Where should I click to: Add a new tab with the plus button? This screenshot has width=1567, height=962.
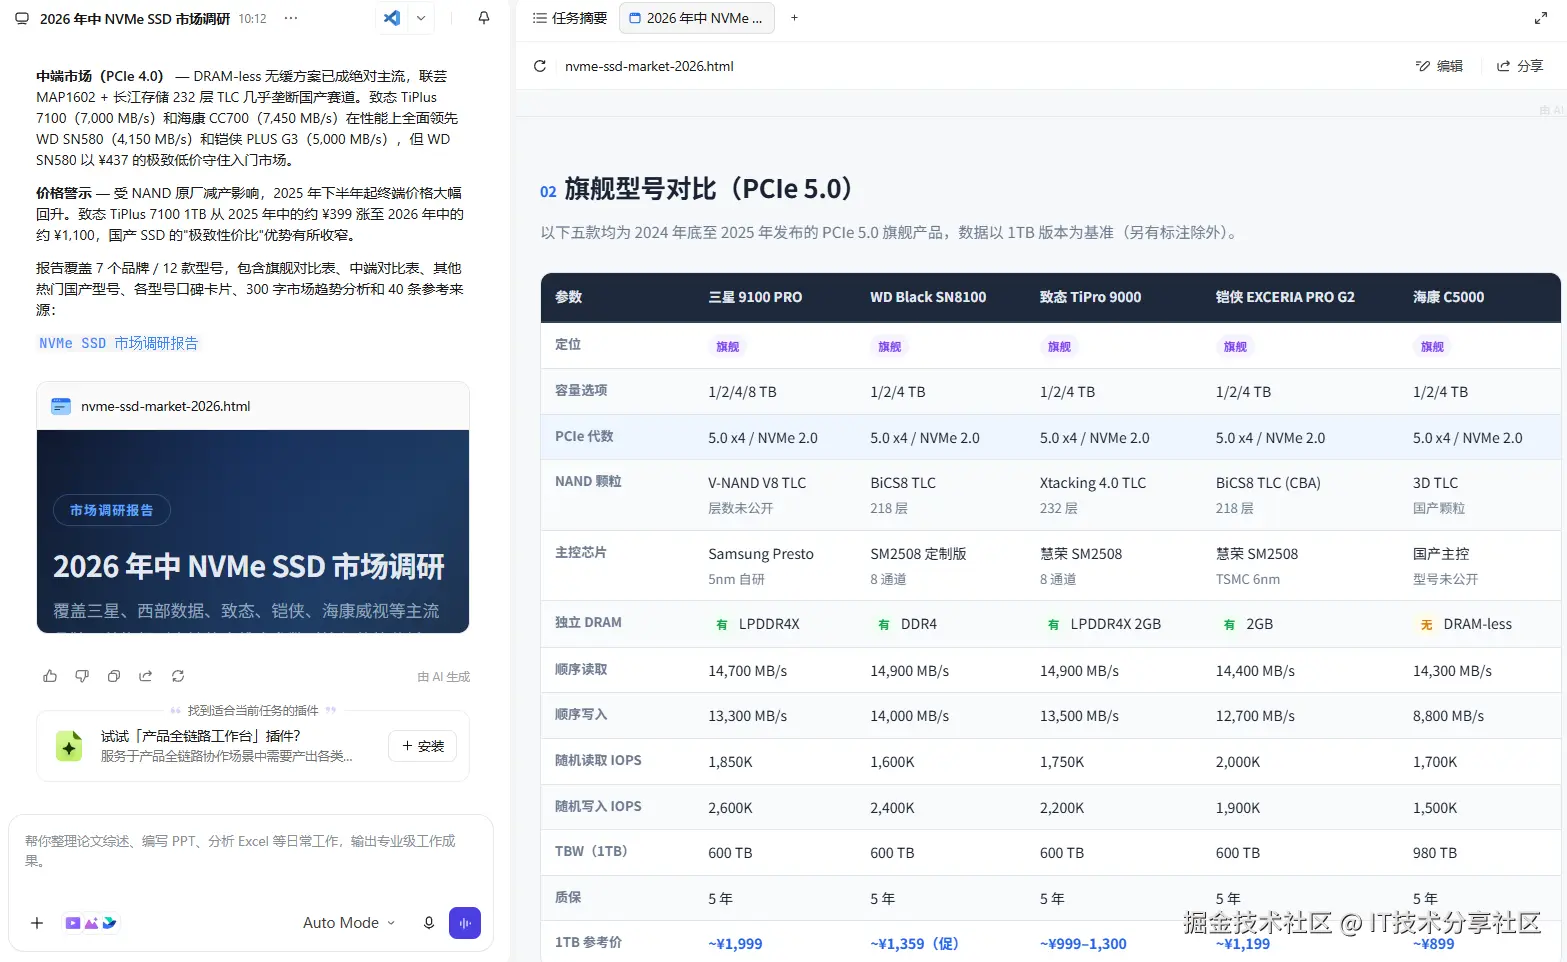coord(795,18)
